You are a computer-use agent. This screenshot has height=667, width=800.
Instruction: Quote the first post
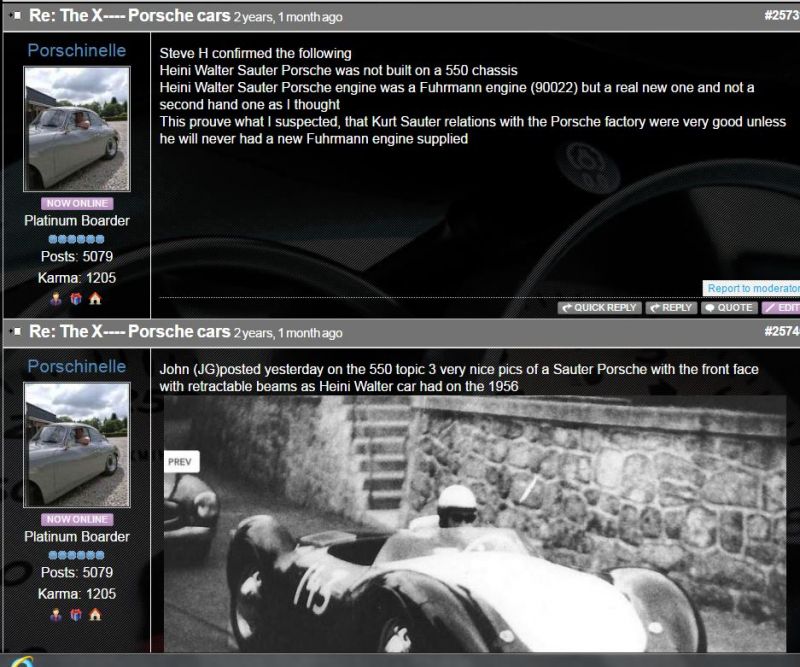729,308
